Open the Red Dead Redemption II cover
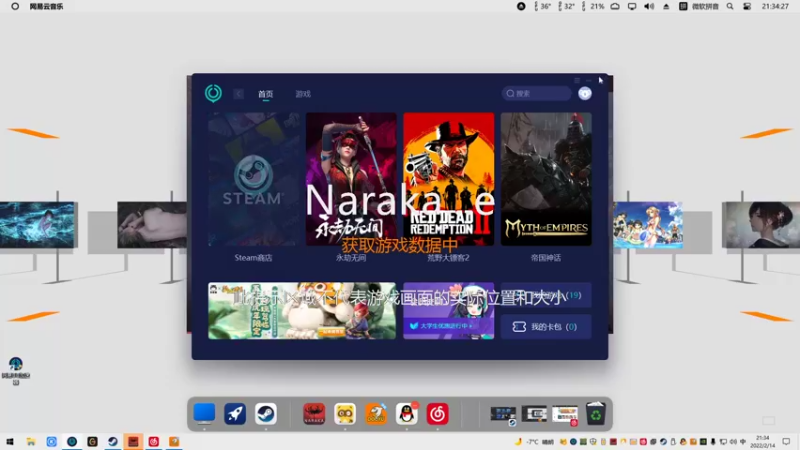Viewport: 800px width, 450px height. 448,179
